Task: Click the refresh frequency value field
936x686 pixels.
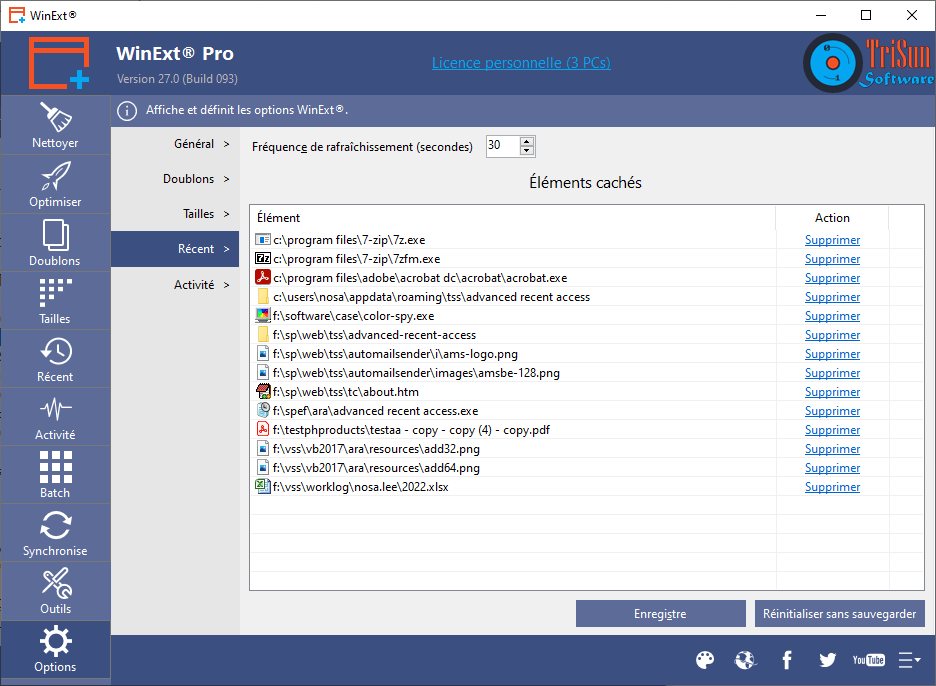Action: coord(503,146)
